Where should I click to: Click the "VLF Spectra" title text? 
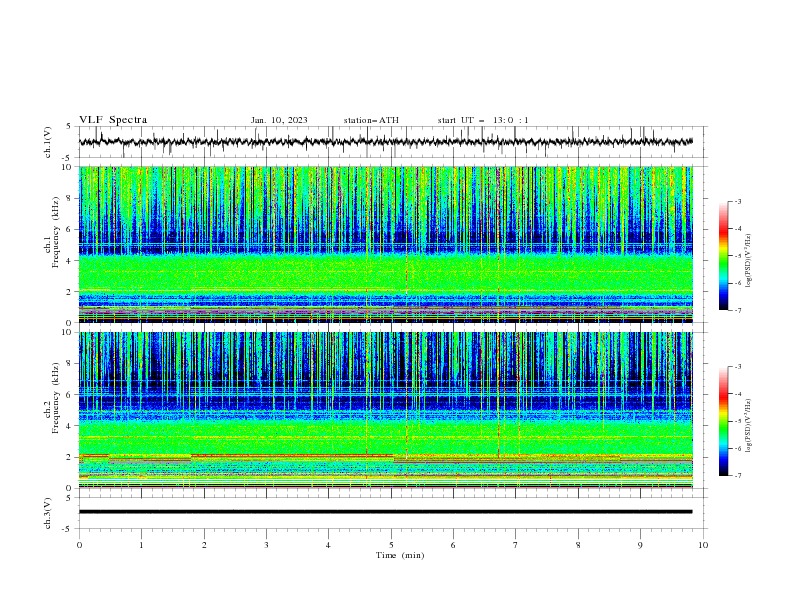coord(113,120)
